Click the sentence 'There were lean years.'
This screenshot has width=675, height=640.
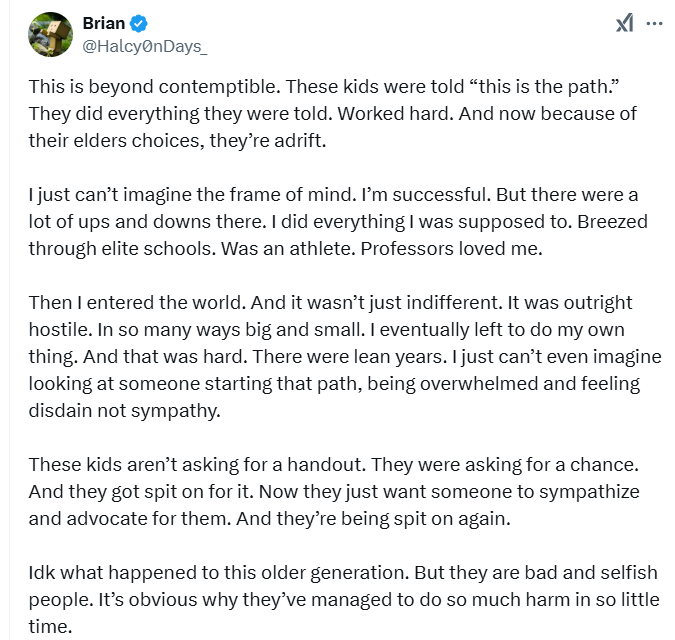[350, 357]
